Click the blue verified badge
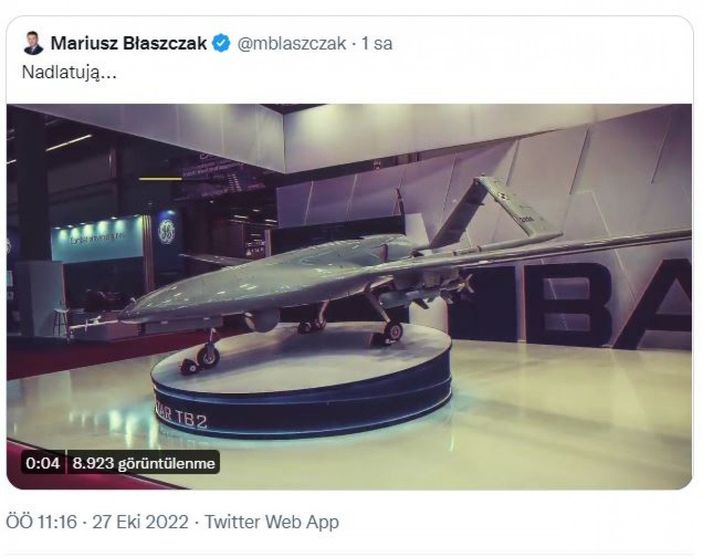This screenshot has width=703, height=559. [x=222, y=44]
